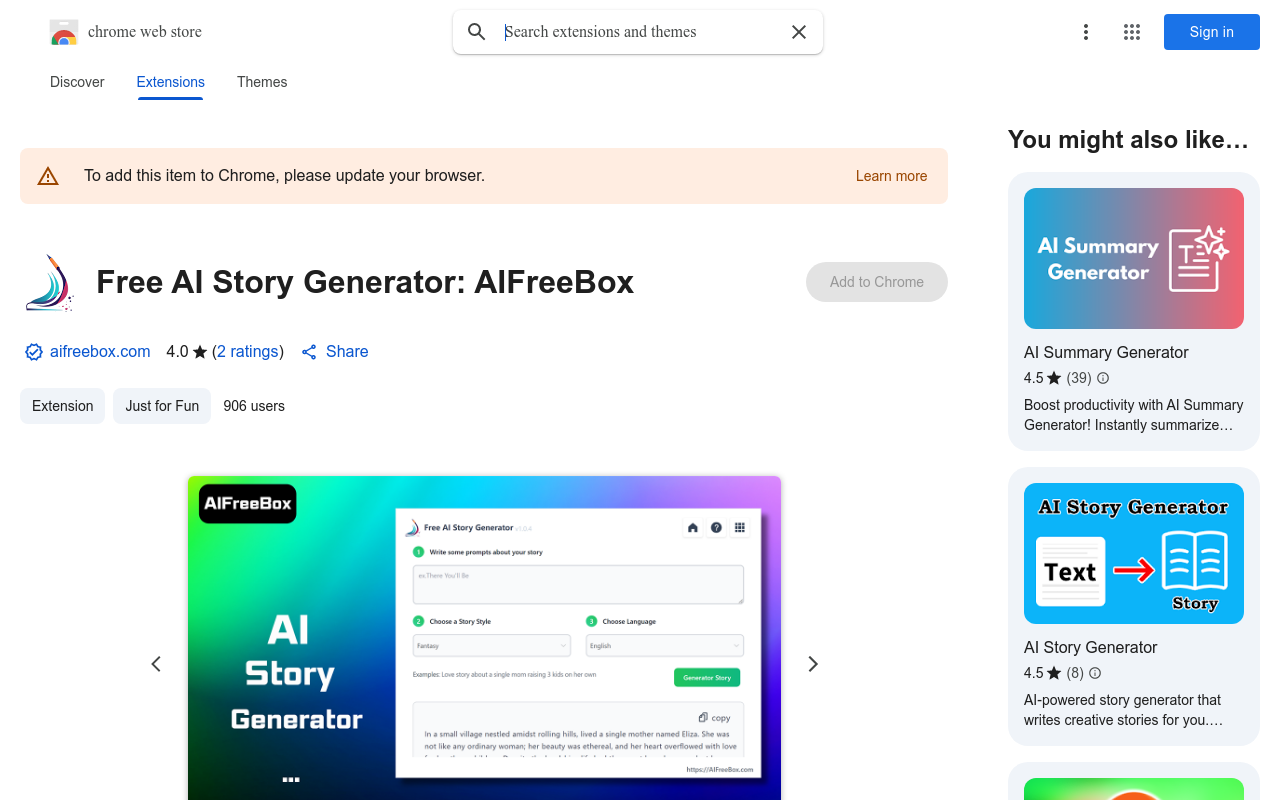Select the Extensions tab
The image size is (1280, 800).
[171, 82]
